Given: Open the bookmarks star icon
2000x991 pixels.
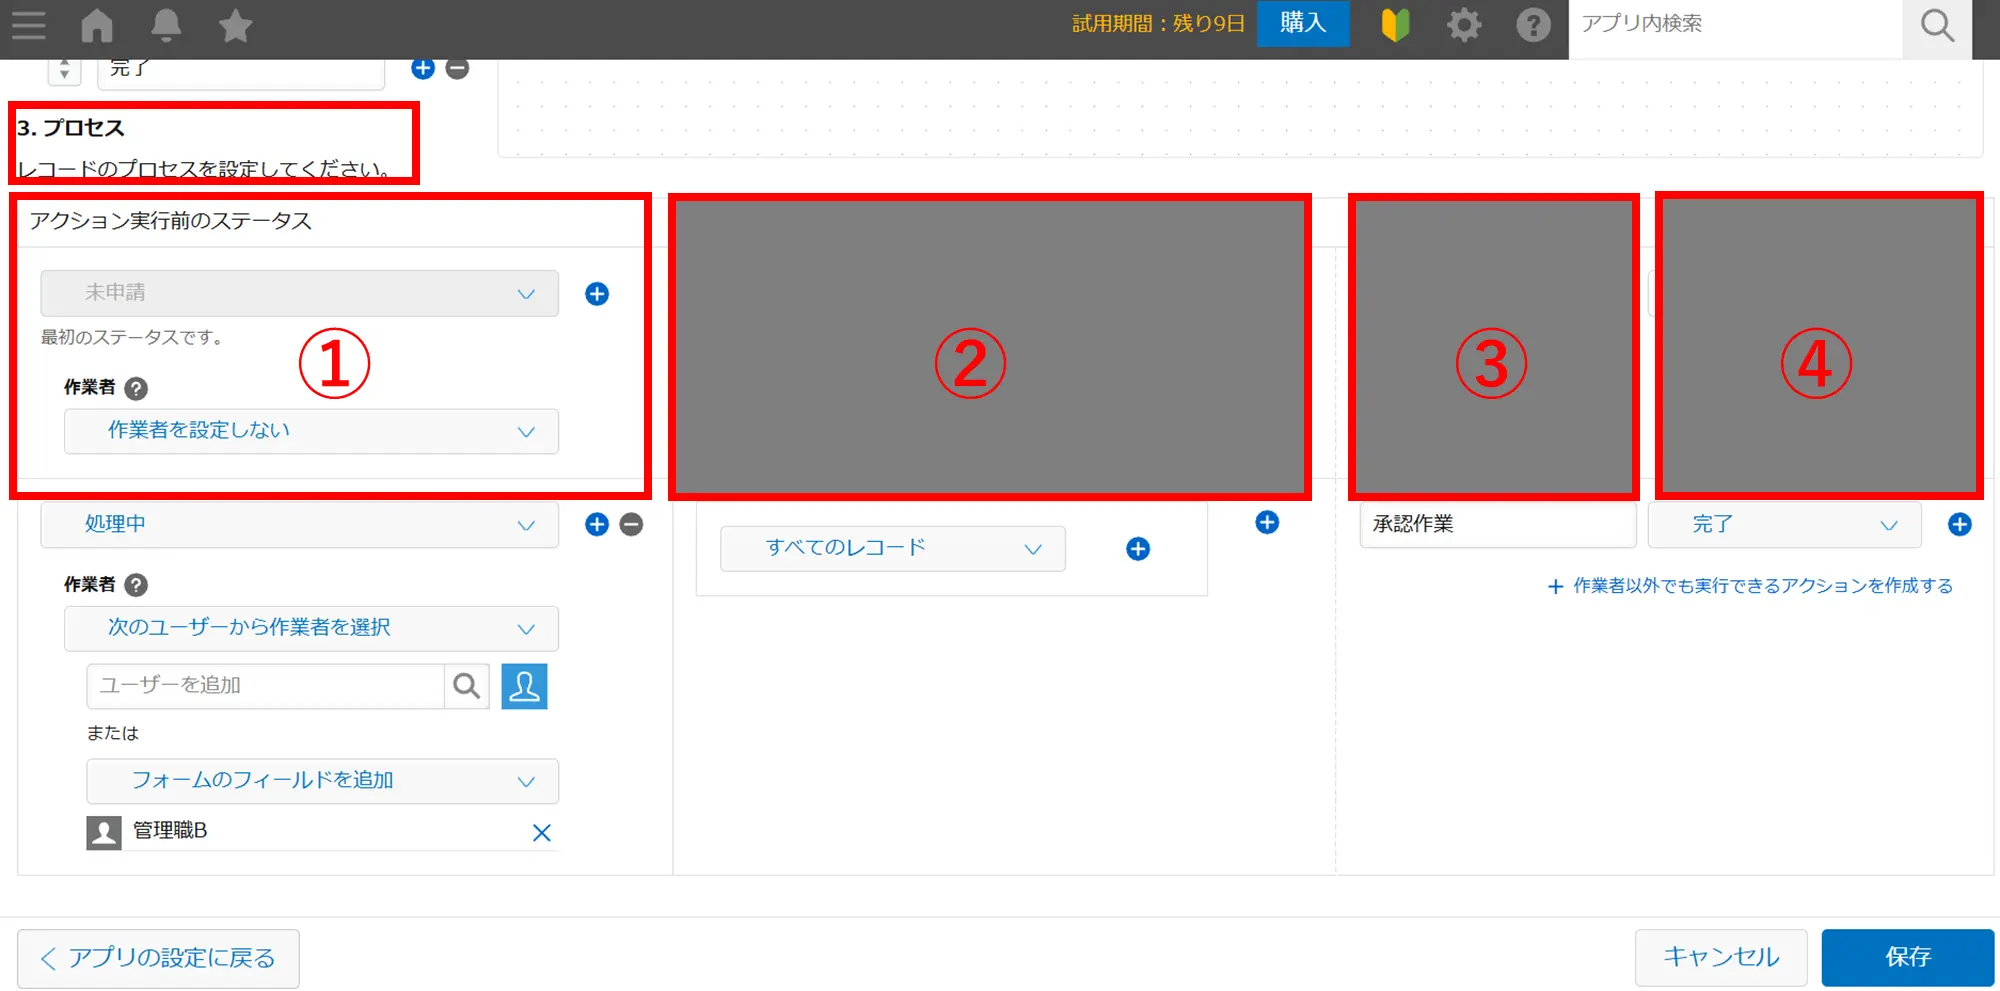Looking at the screenshot, I should [235, 25].
